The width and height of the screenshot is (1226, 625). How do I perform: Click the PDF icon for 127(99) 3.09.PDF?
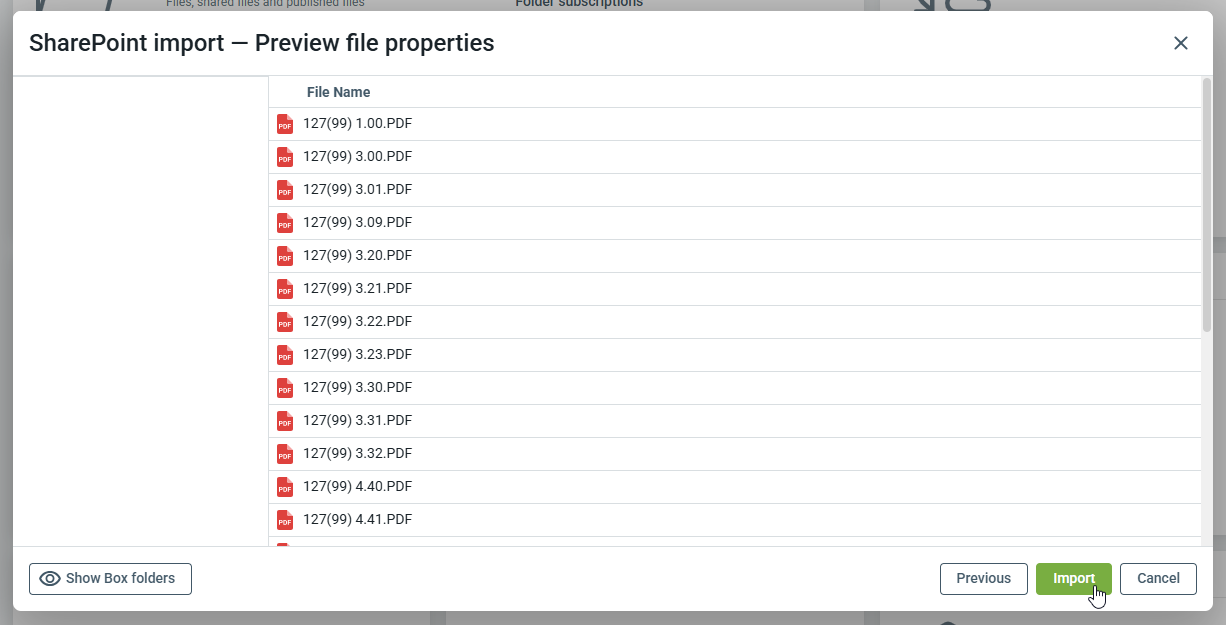[x=285, y=223]
